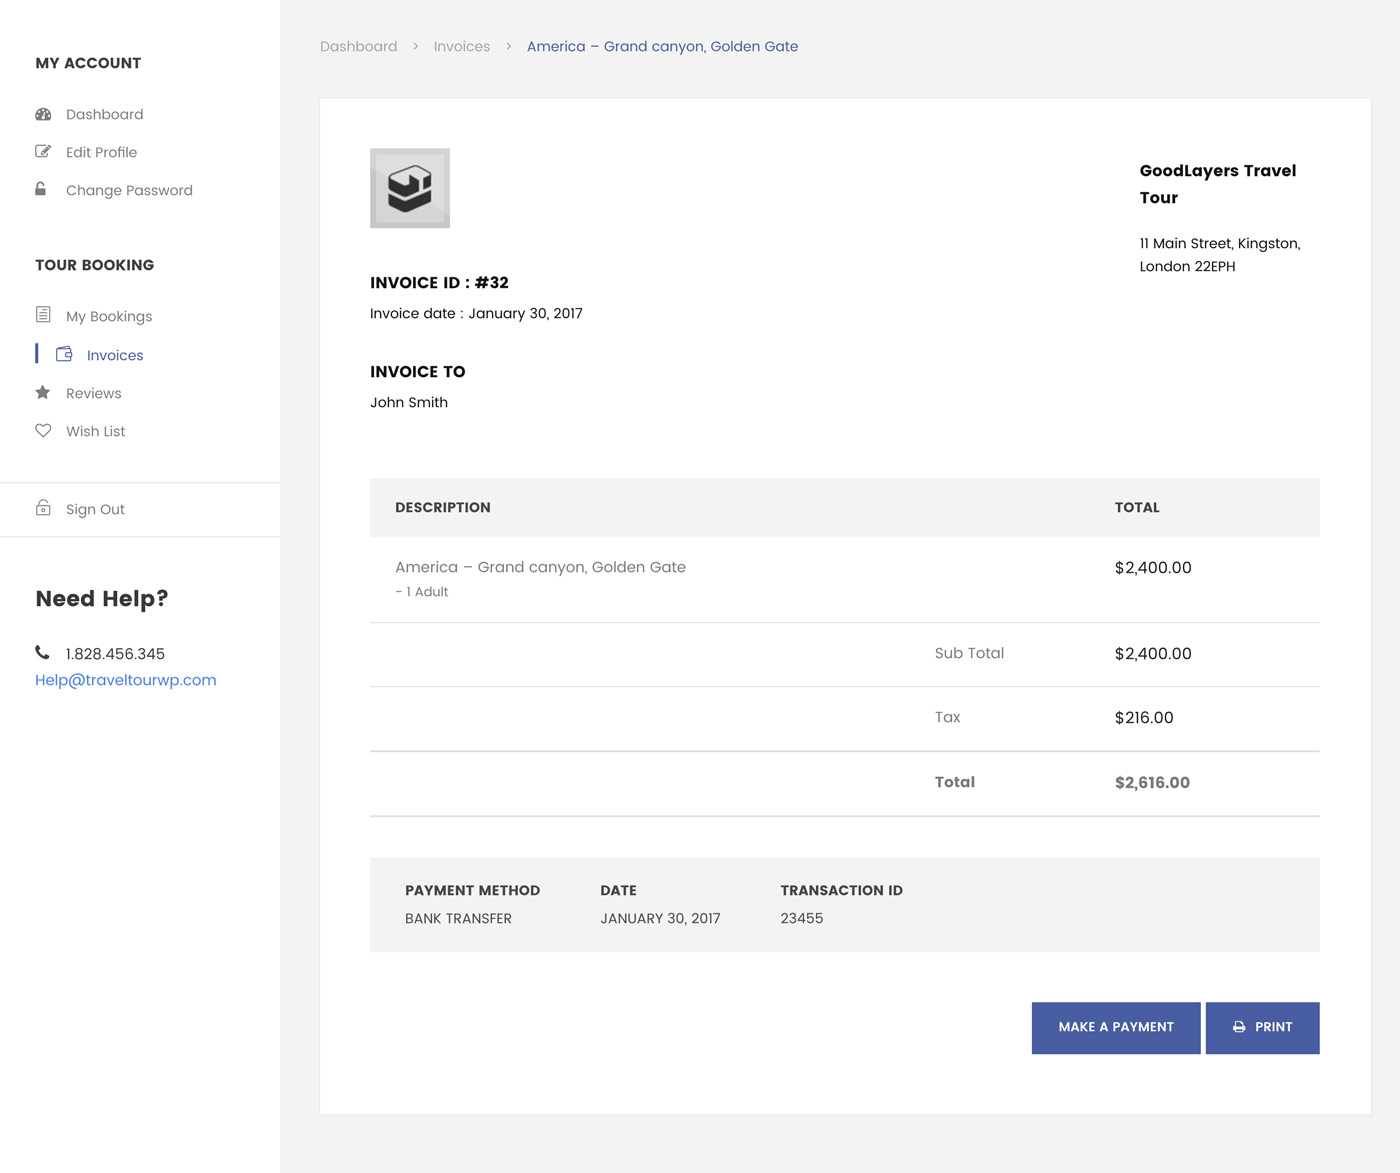Click the Wish List heart icon
Viewport: 1400px width, 1173px height.
pos(43,430)
